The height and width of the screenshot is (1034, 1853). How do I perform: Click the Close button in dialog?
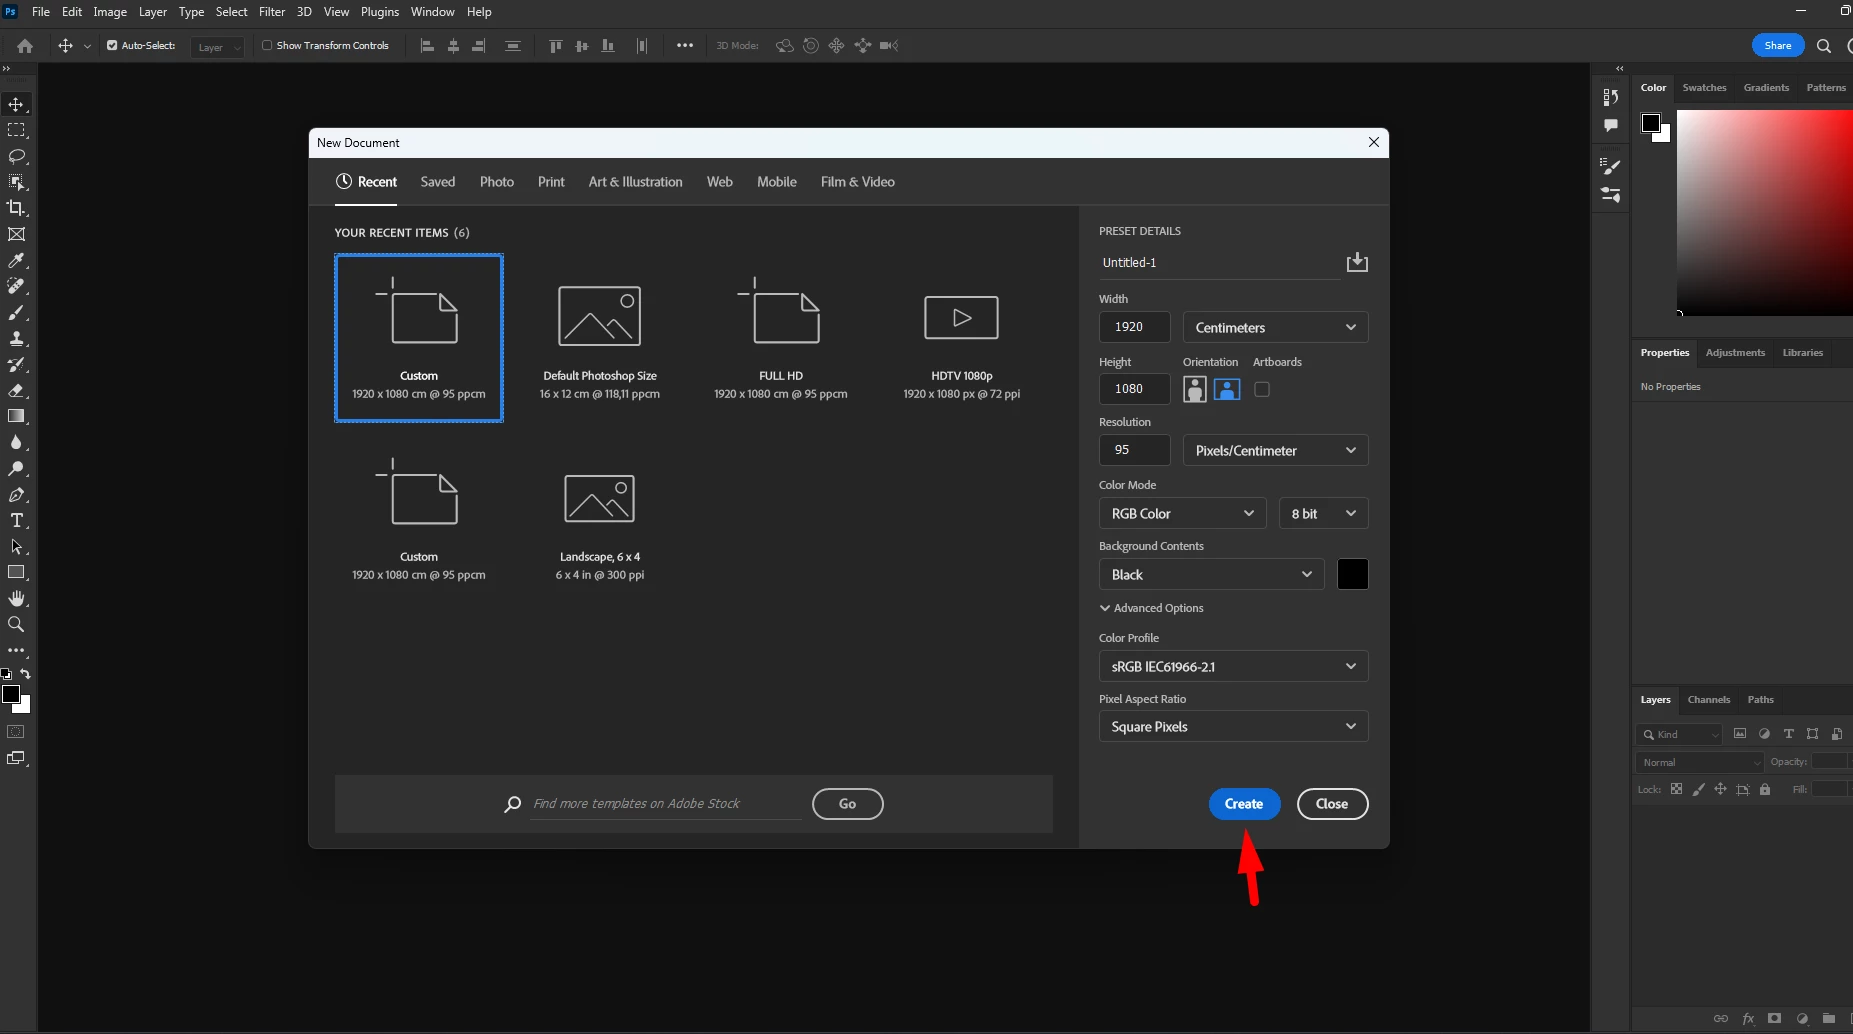tap(1332, 804)
